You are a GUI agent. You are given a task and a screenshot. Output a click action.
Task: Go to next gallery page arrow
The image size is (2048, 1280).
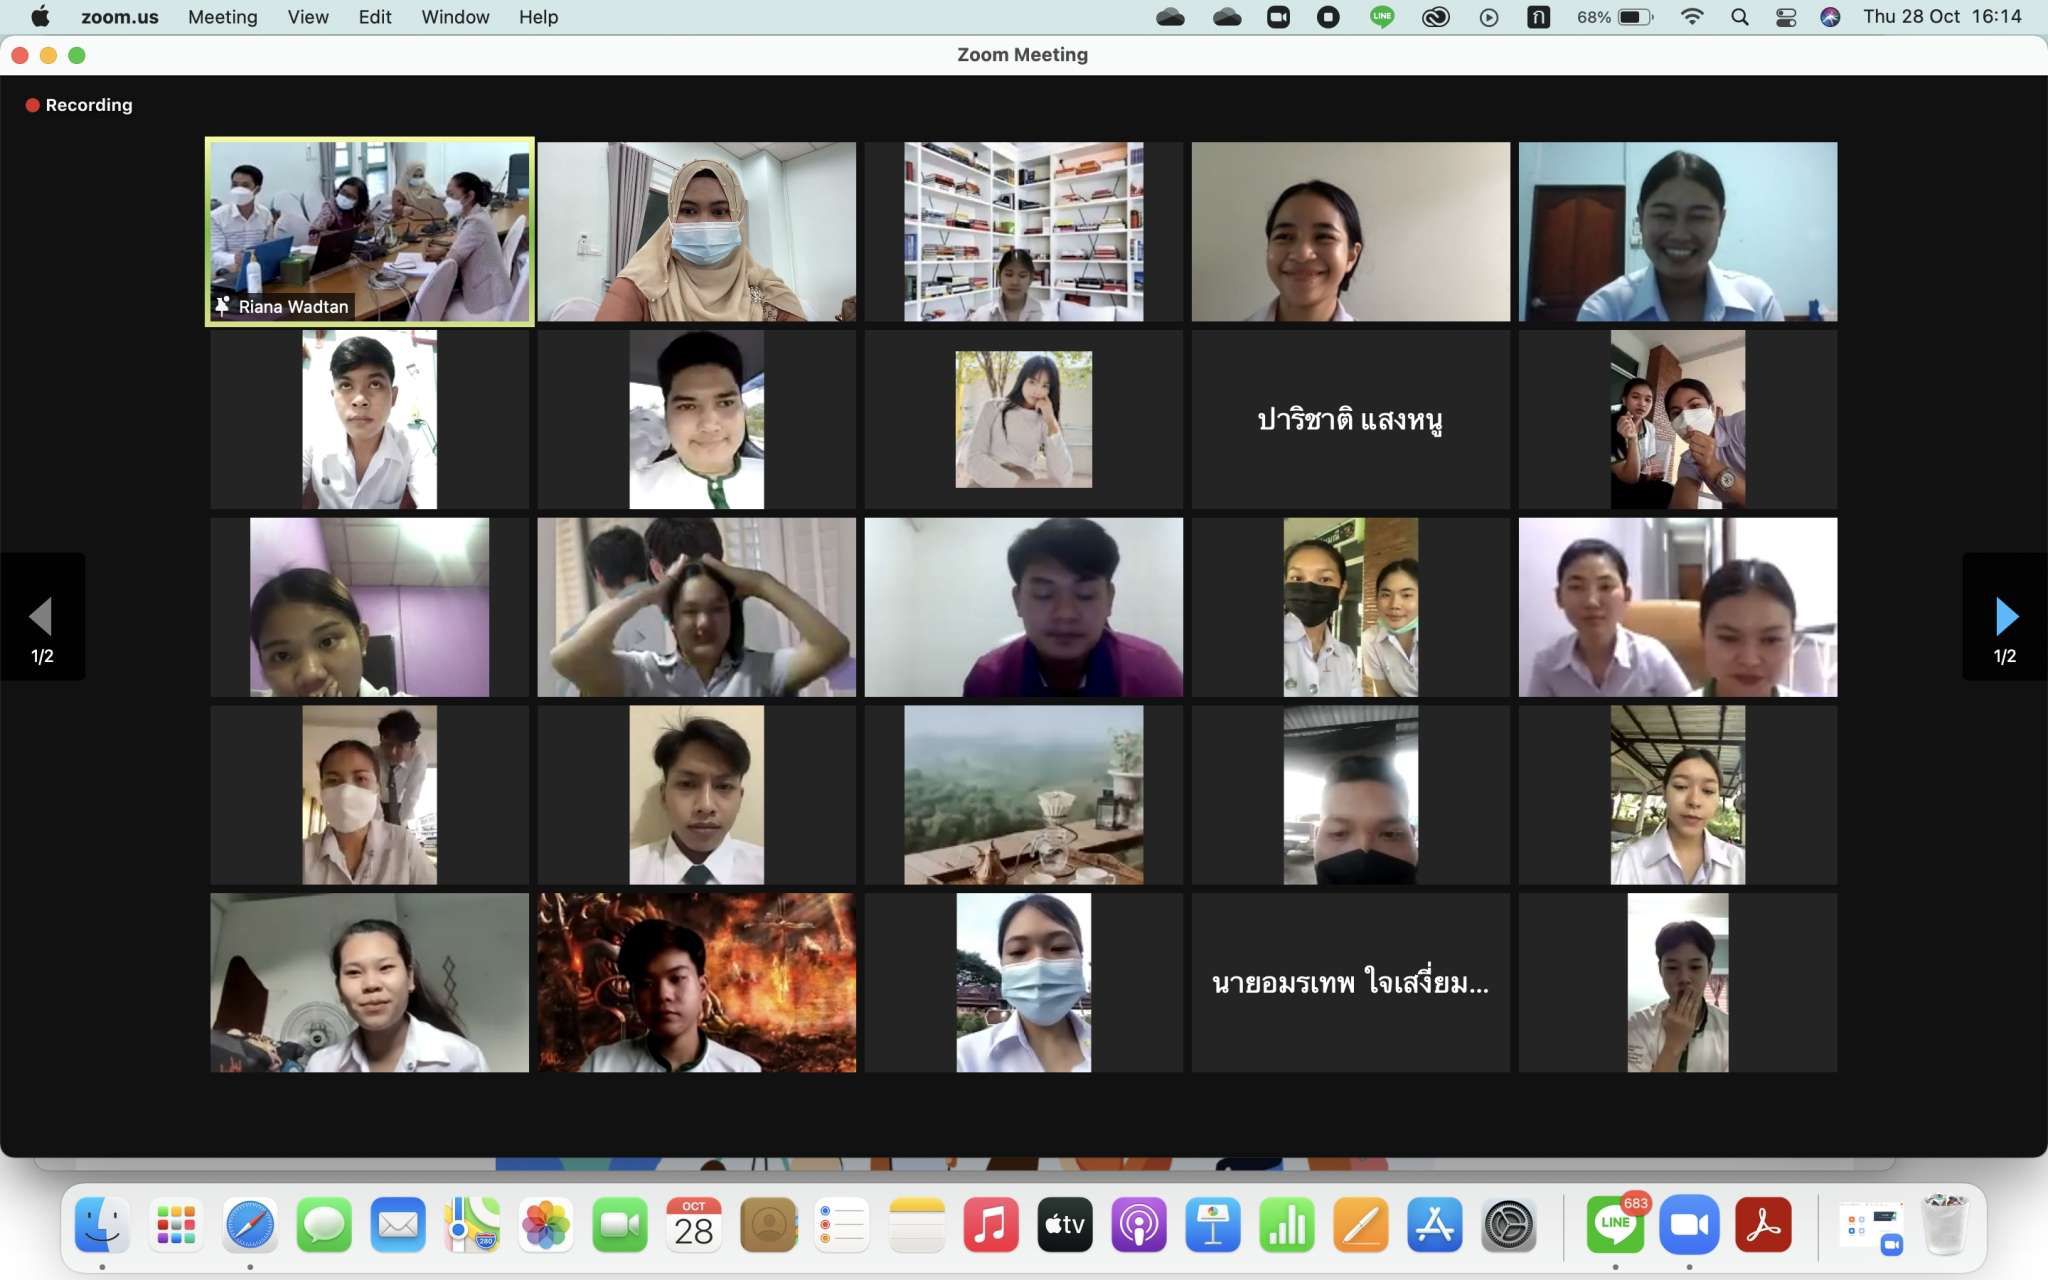pos(2005,617)
